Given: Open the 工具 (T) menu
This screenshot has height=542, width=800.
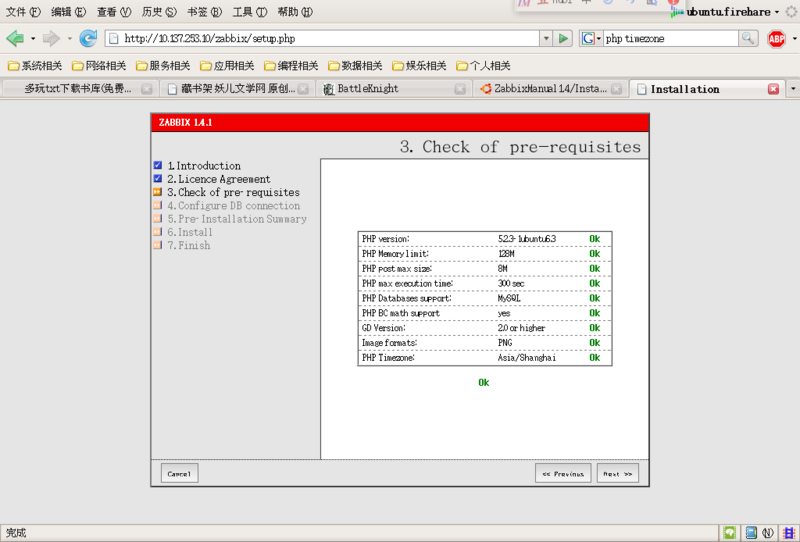Looking at the screenshot, I should [x=249, y=12].
